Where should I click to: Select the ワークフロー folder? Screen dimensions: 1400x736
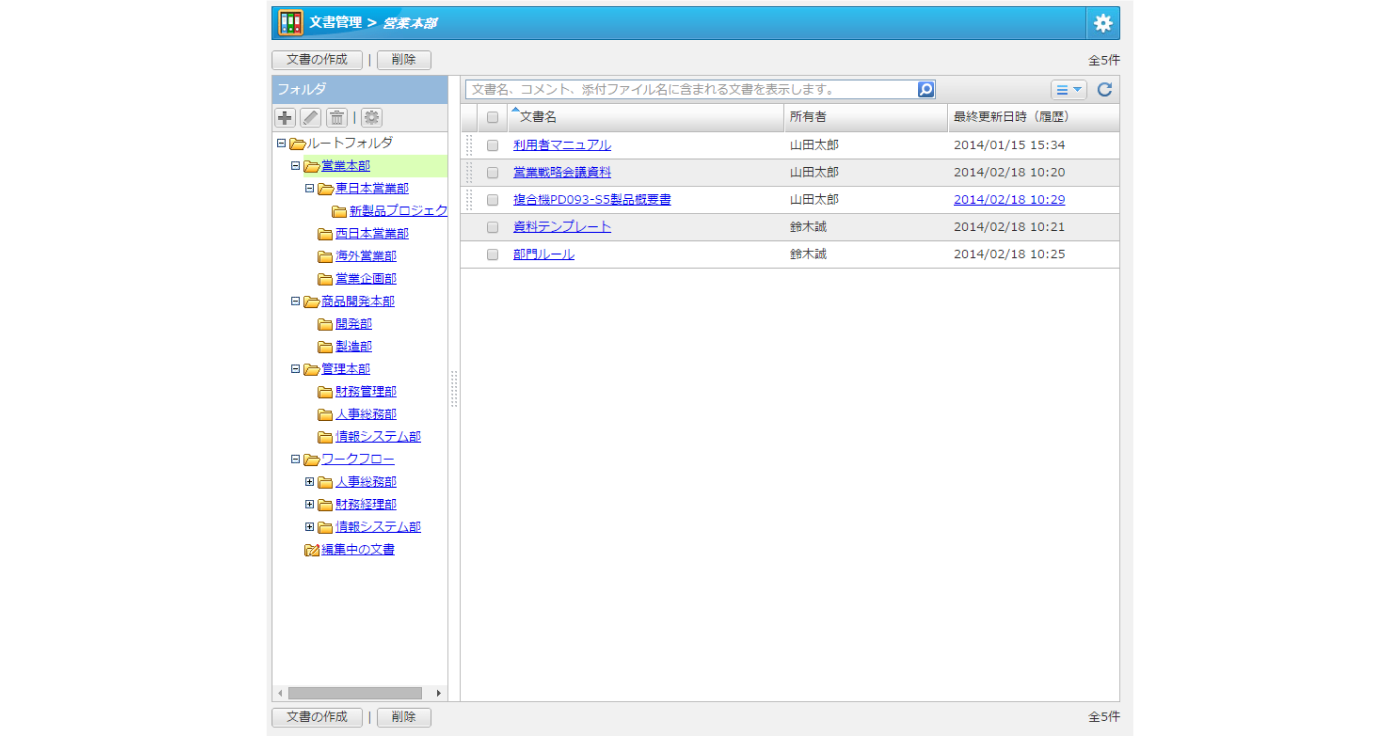358,459
